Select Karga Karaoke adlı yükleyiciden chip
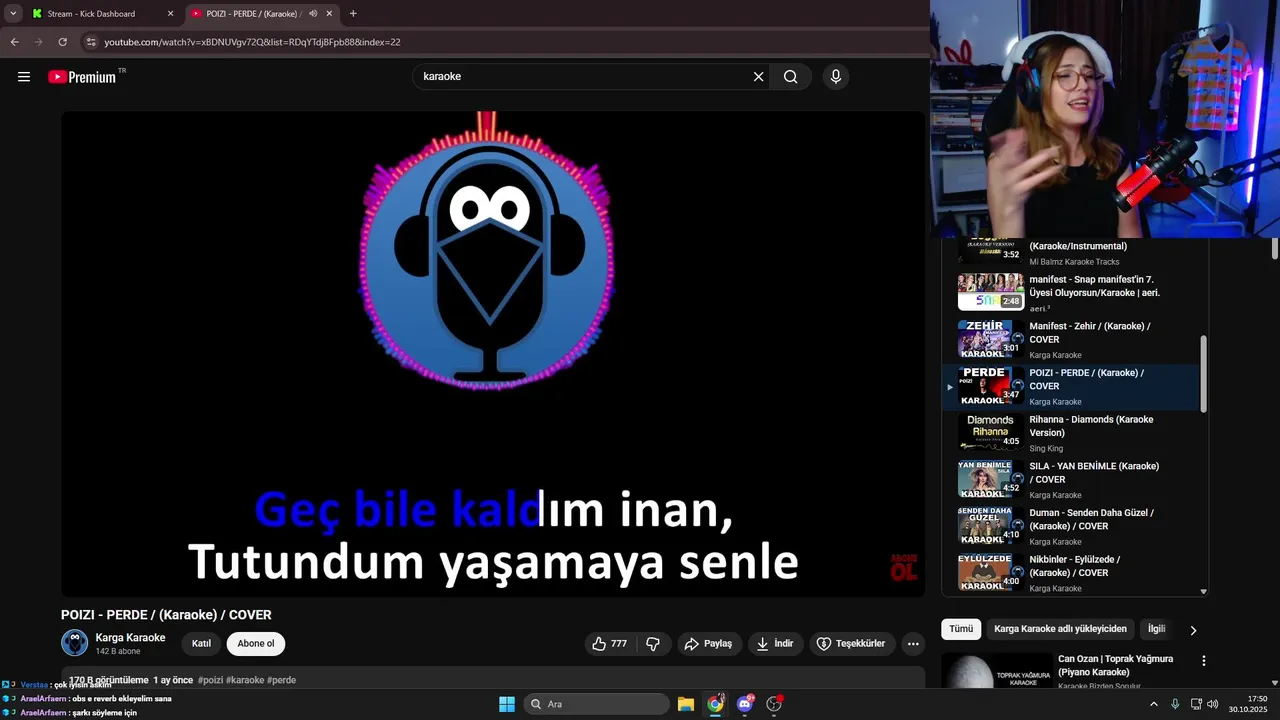This screenshot has width=1280, height=720. [1060, 629]
